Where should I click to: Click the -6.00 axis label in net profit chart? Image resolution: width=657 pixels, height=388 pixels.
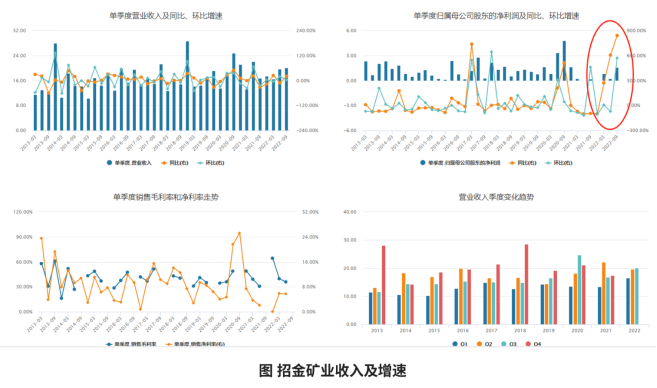351,130
